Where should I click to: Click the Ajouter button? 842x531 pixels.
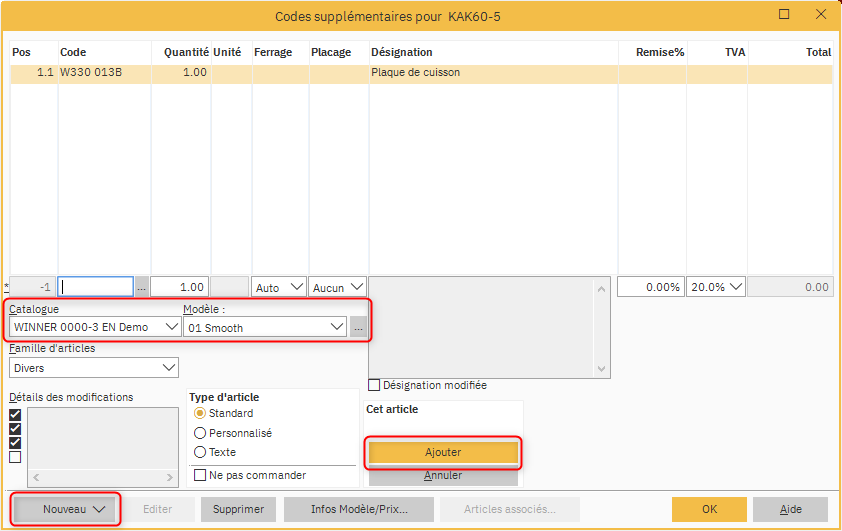[443, 452]
